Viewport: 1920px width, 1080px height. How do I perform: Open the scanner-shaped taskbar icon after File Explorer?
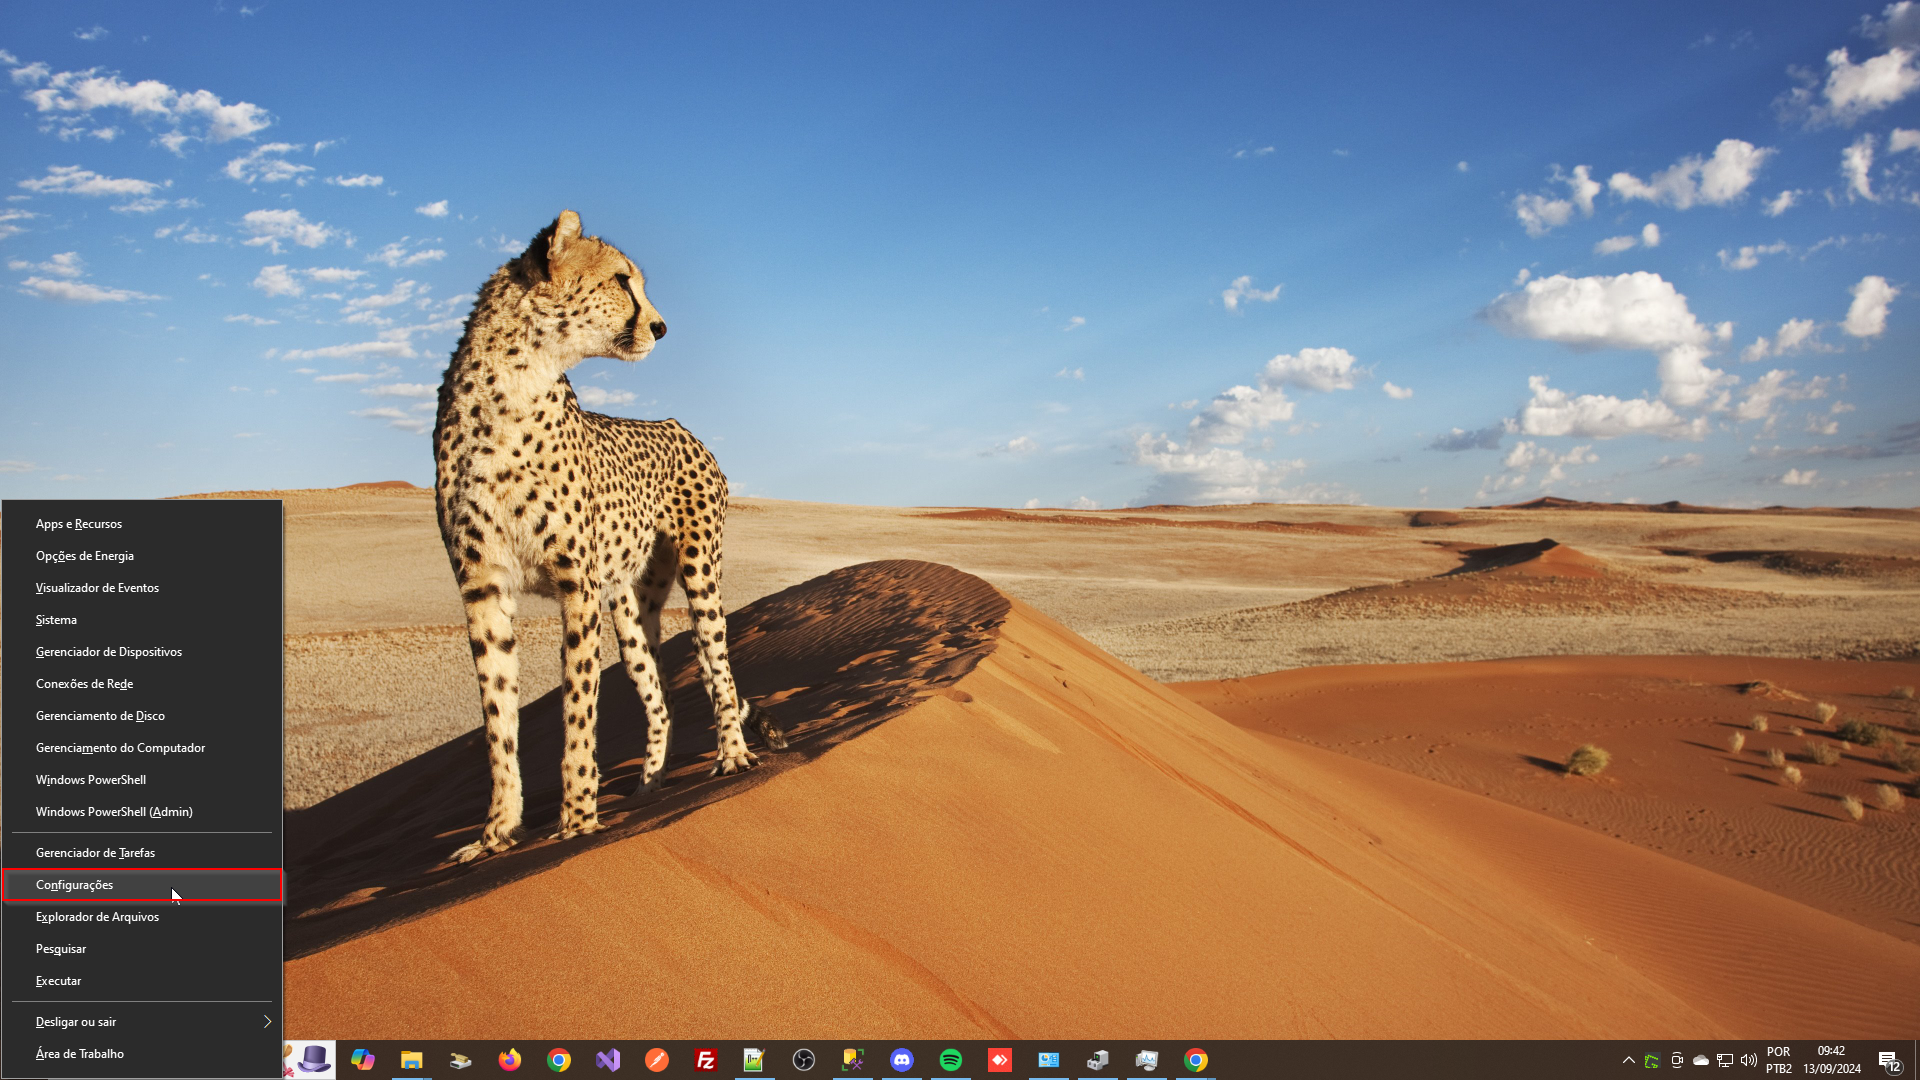[460, 1060]
